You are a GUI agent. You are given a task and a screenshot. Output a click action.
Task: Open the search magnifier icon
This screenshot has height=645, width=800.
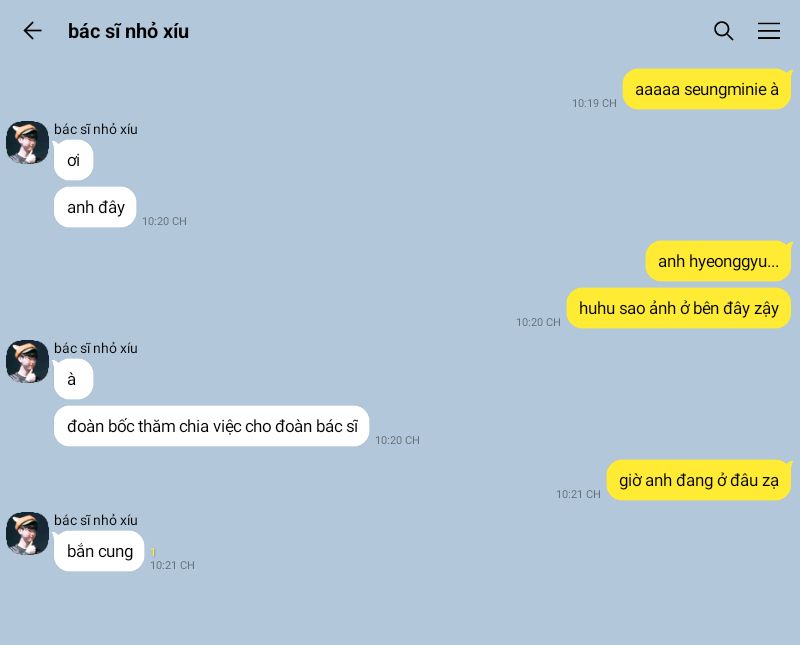click(723, 31)
